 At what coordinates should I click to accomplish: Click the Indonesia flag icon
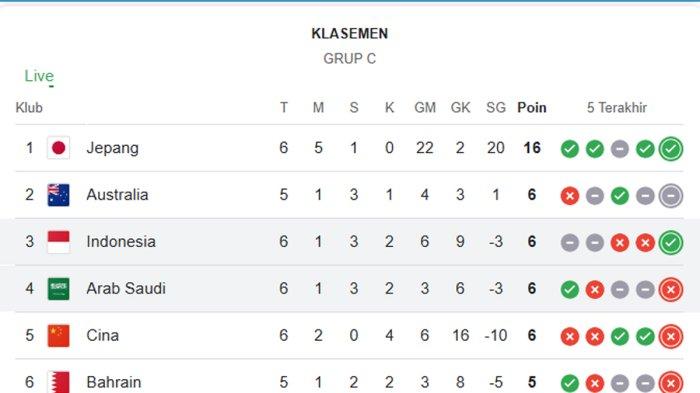(58, 242)
